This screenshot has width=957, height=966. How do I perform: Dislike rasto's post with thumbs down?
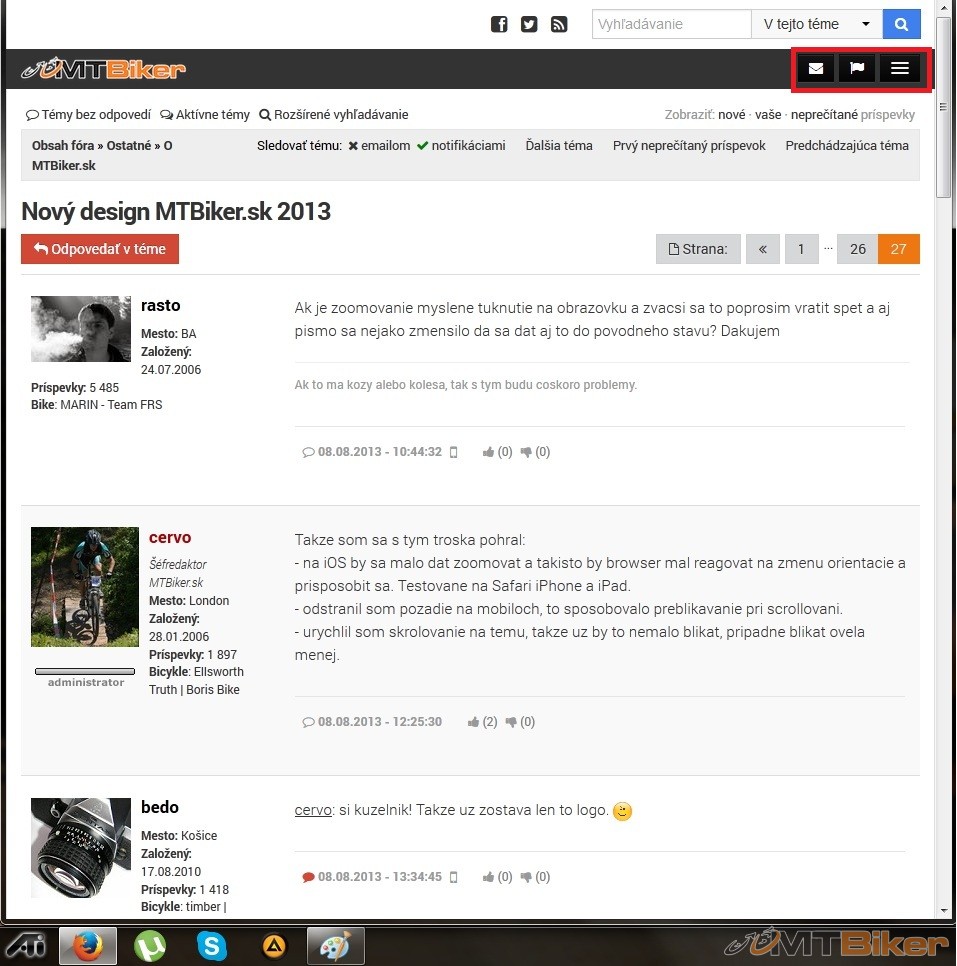click(527, 452)
